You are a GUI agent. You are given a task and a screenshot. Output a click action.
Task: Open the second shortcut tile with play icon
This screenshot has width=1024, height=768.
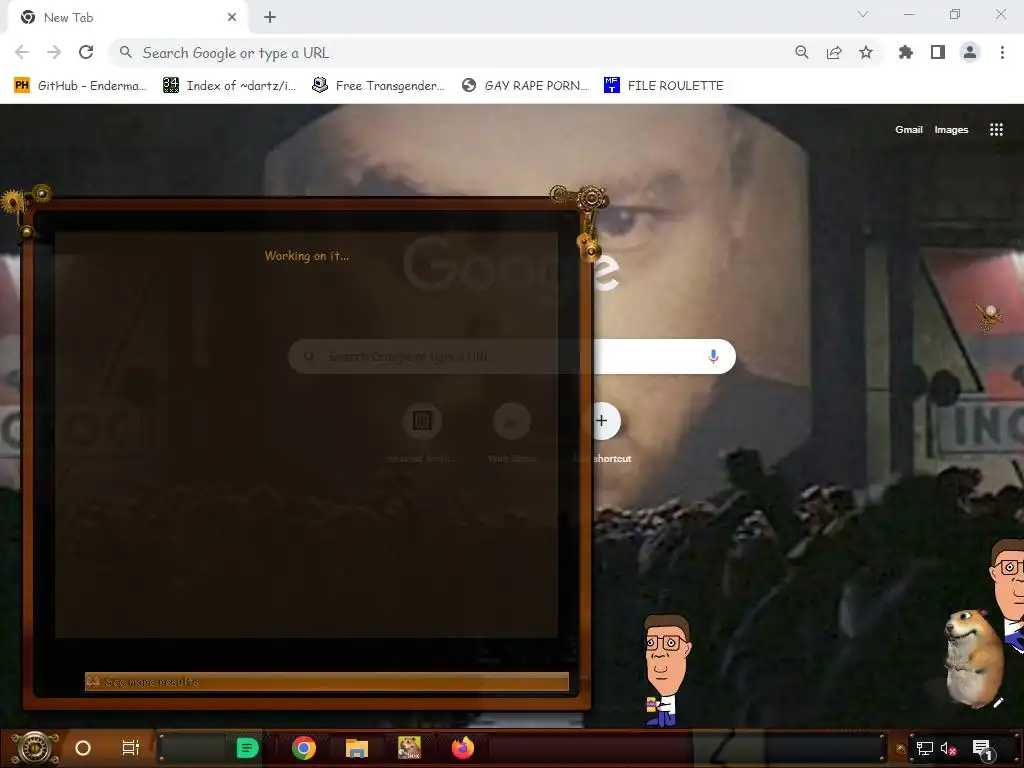click(x=512, y=421)
